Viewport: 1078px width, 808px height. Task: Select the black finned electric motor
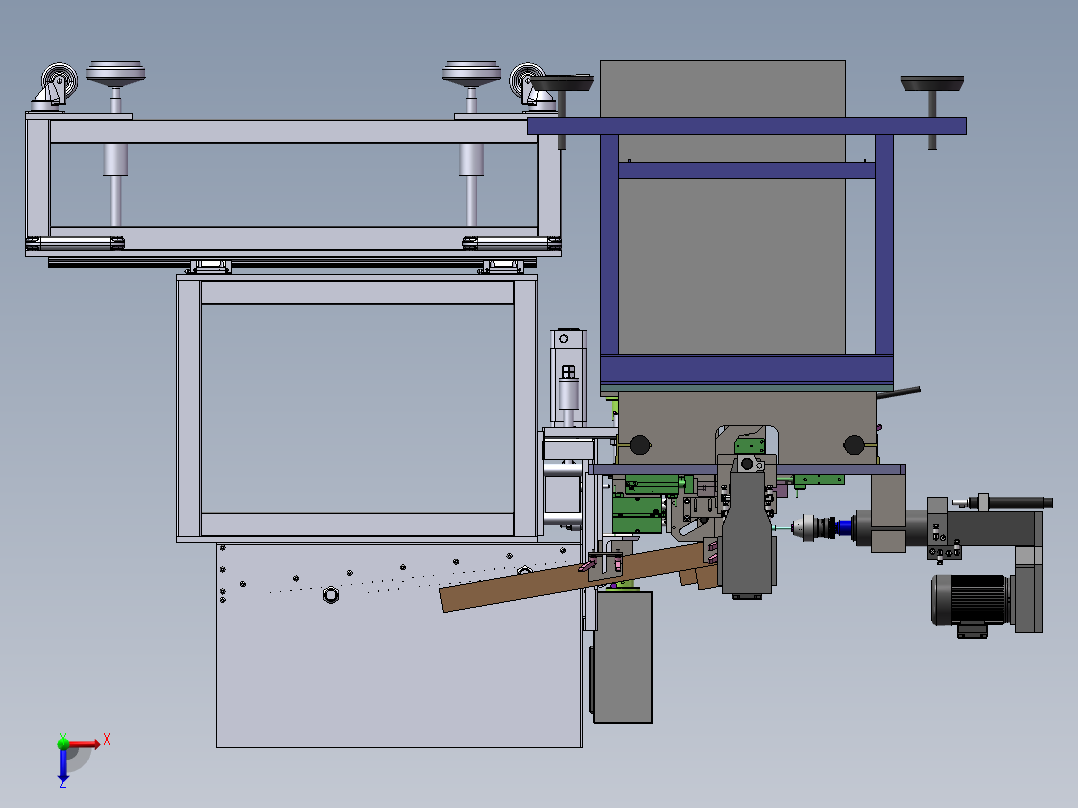click(x=971, y=600)
